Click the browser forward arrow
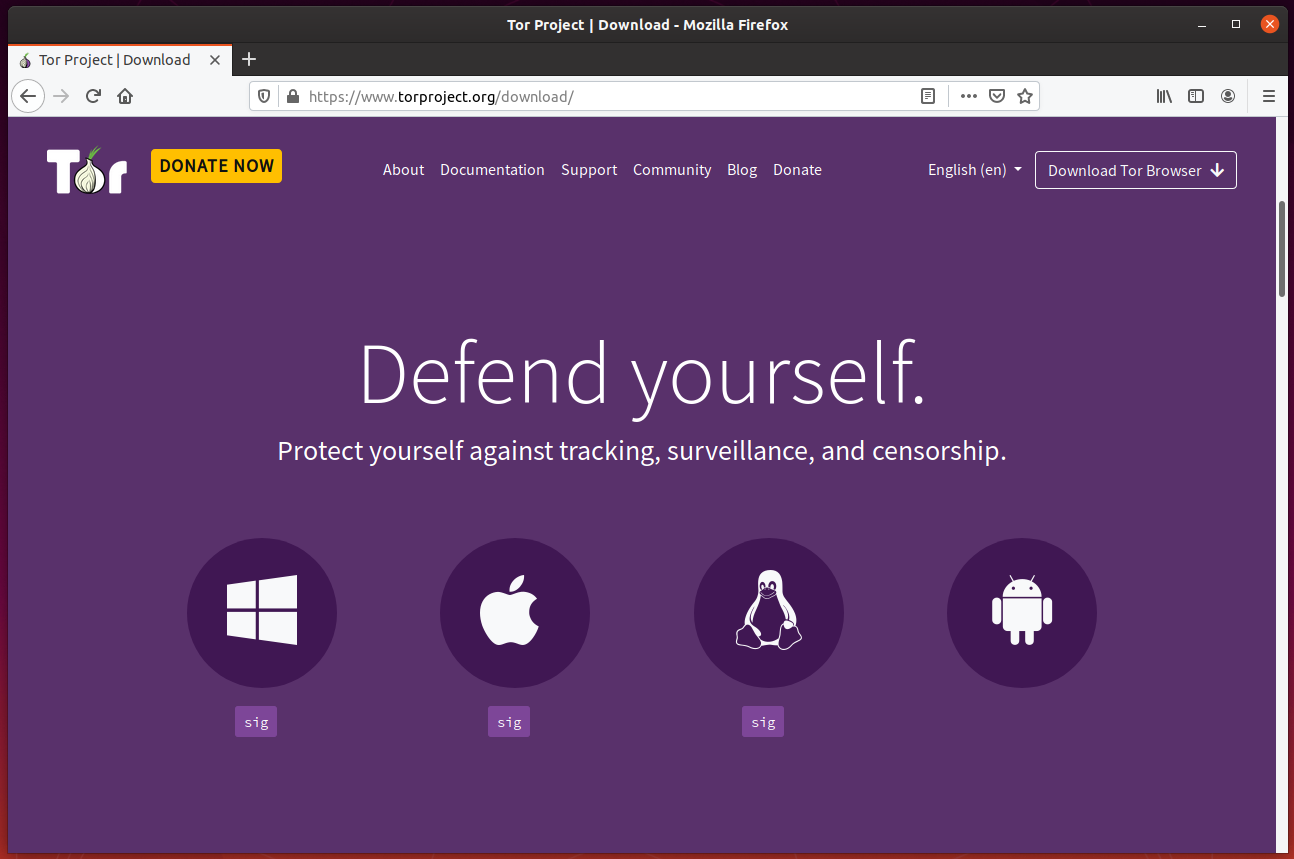Screen dimensions: 1294x859 pyautogui.click(x=61, y=96)
